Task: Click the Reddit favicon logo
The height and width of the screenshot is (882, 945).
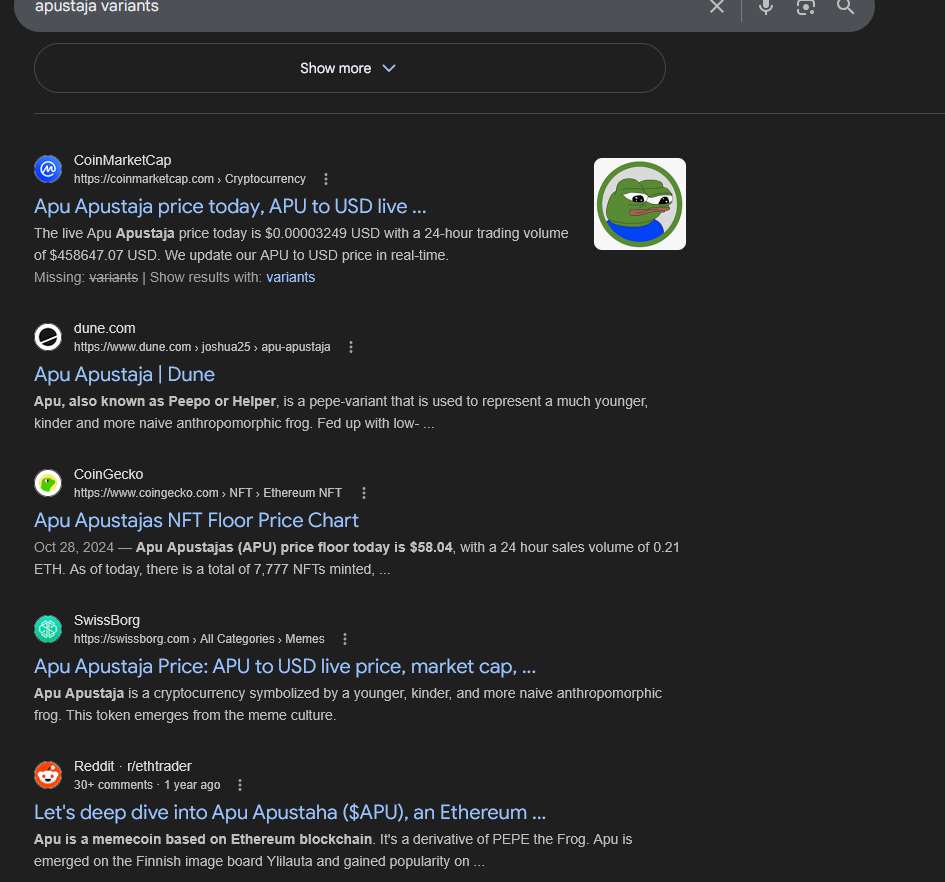Action: click(48, 775)
